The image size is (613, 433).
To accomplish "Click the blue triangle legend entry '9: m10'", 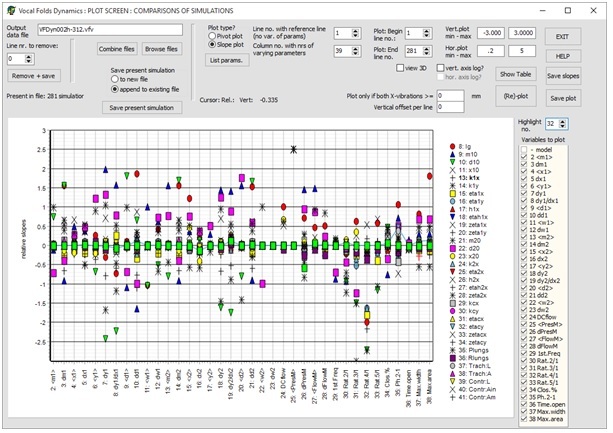I will [464, 154].
